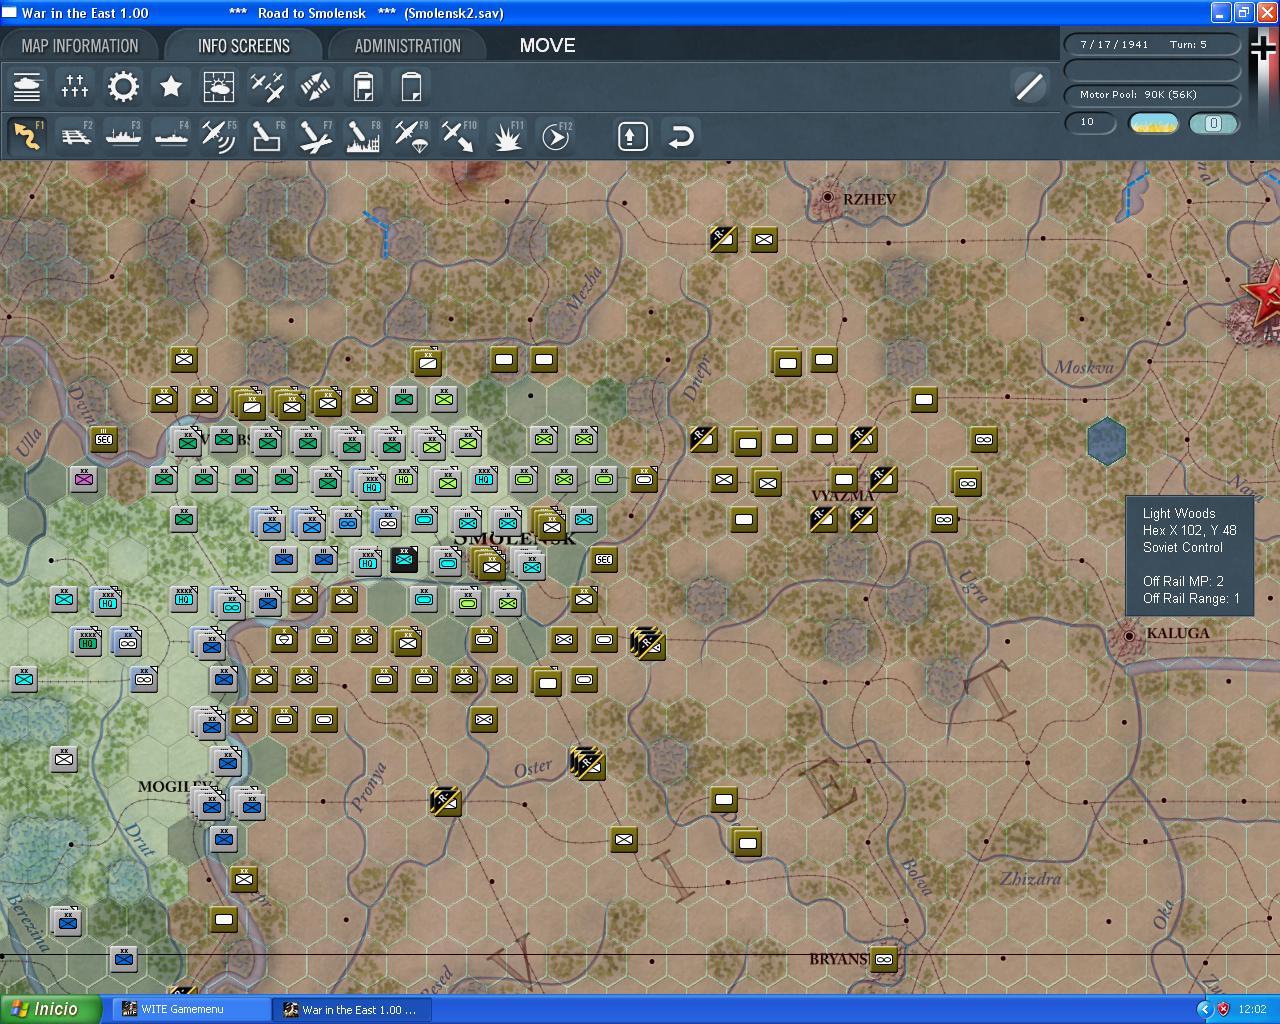The width and height of the screenshot is (1280, 1024).
Task: Click the date and turn display
Action: pos(1152,45)
